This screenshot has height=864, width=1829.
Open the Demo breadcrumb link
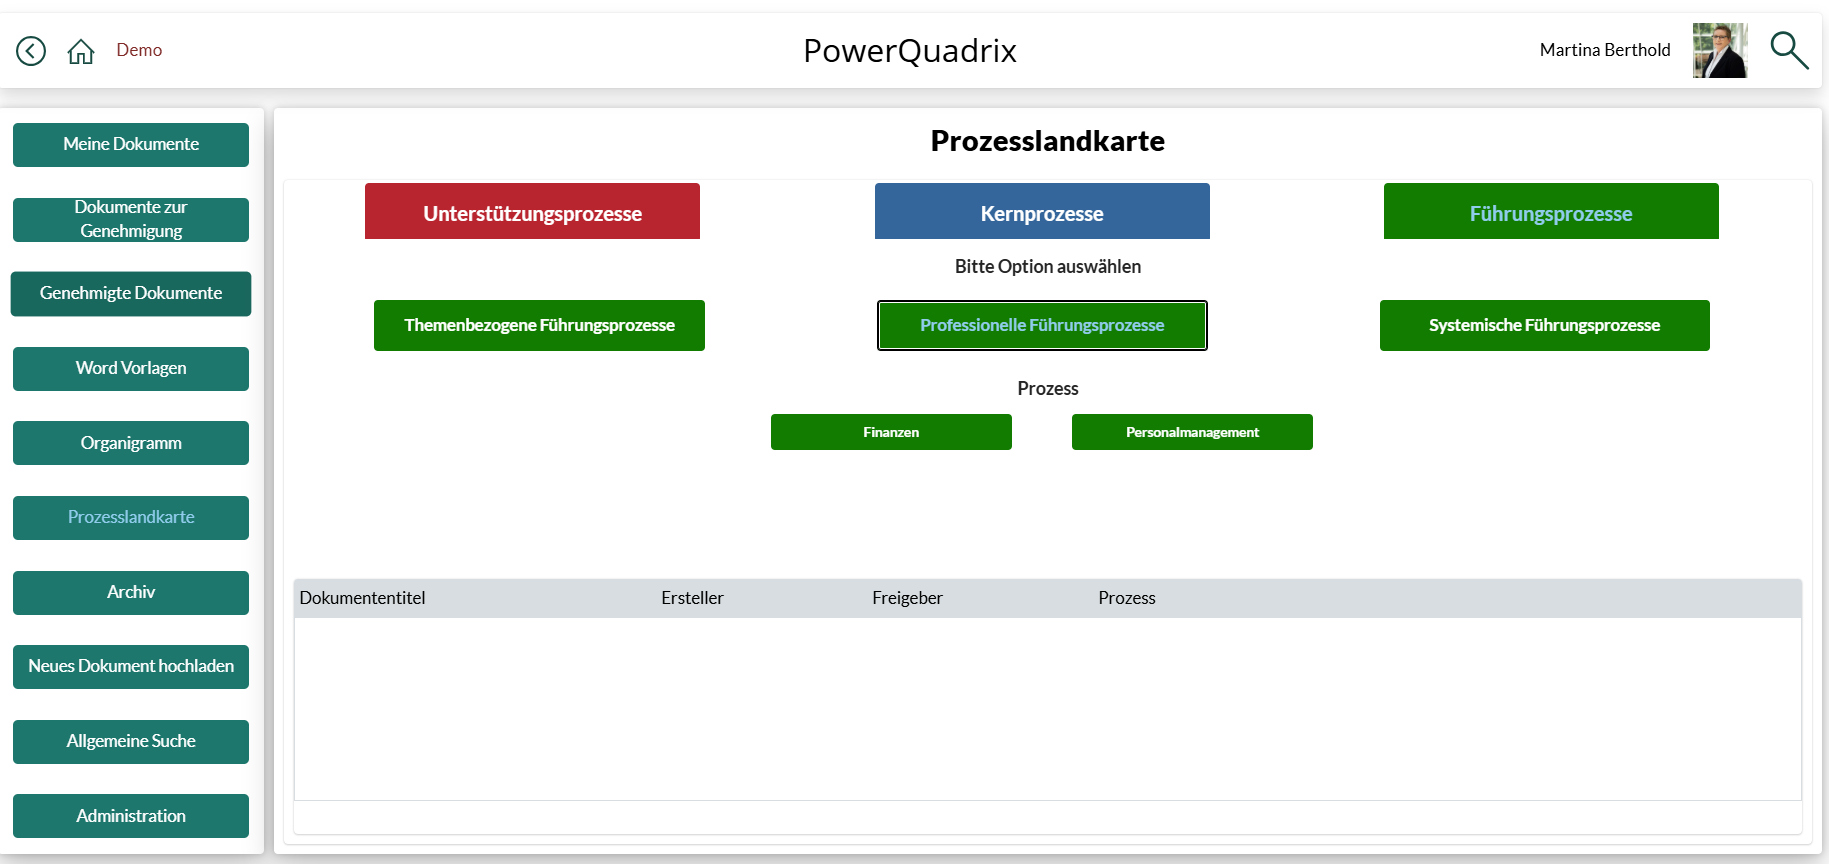139,50
